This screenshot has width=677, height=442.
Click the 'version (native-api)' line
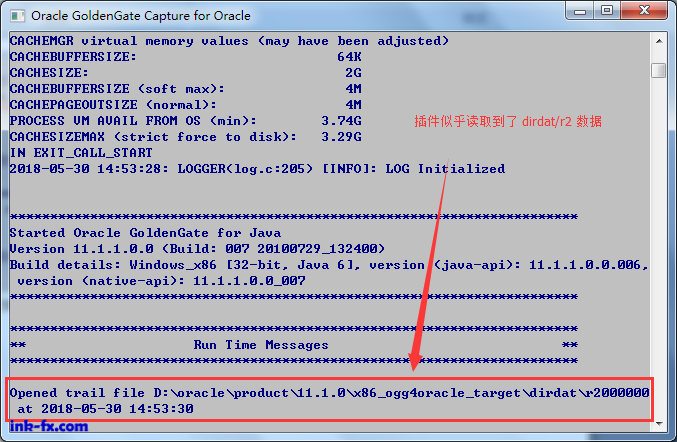pos(161,281)
